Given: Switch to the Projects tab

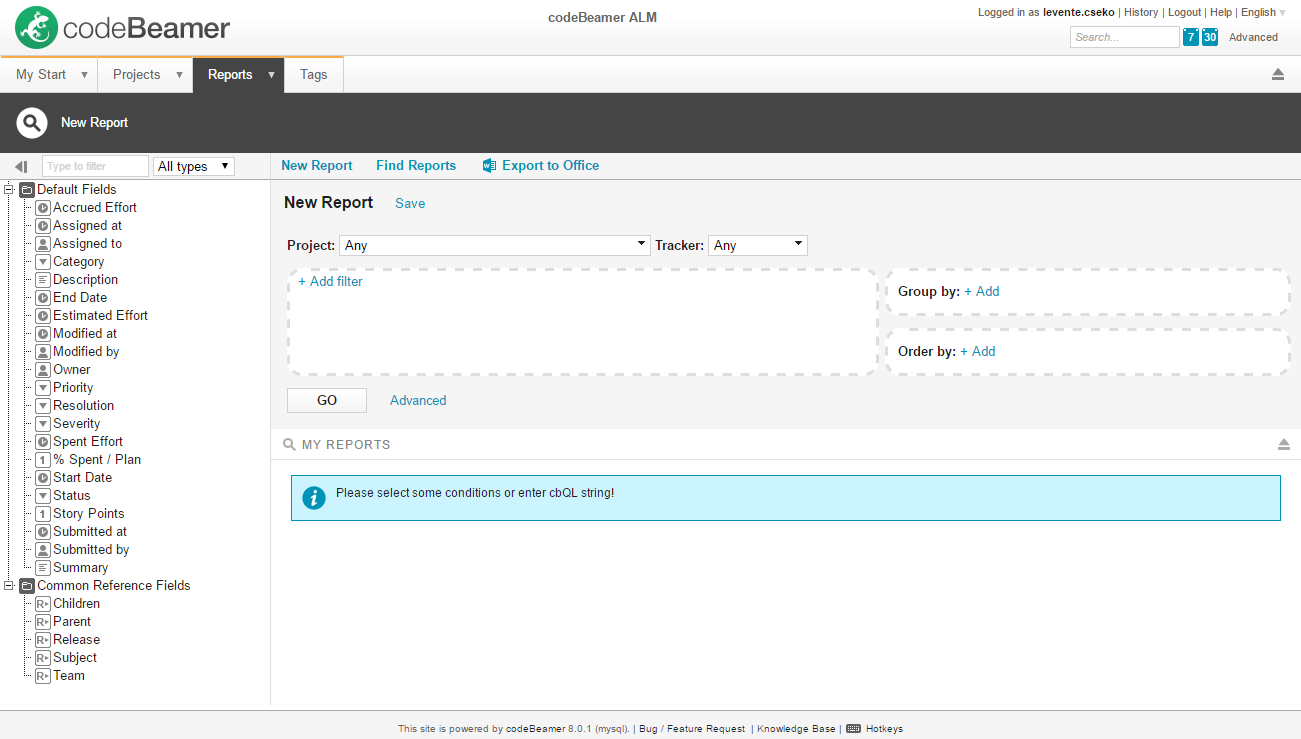Looking at the screenshot, I should coord(137,75).
